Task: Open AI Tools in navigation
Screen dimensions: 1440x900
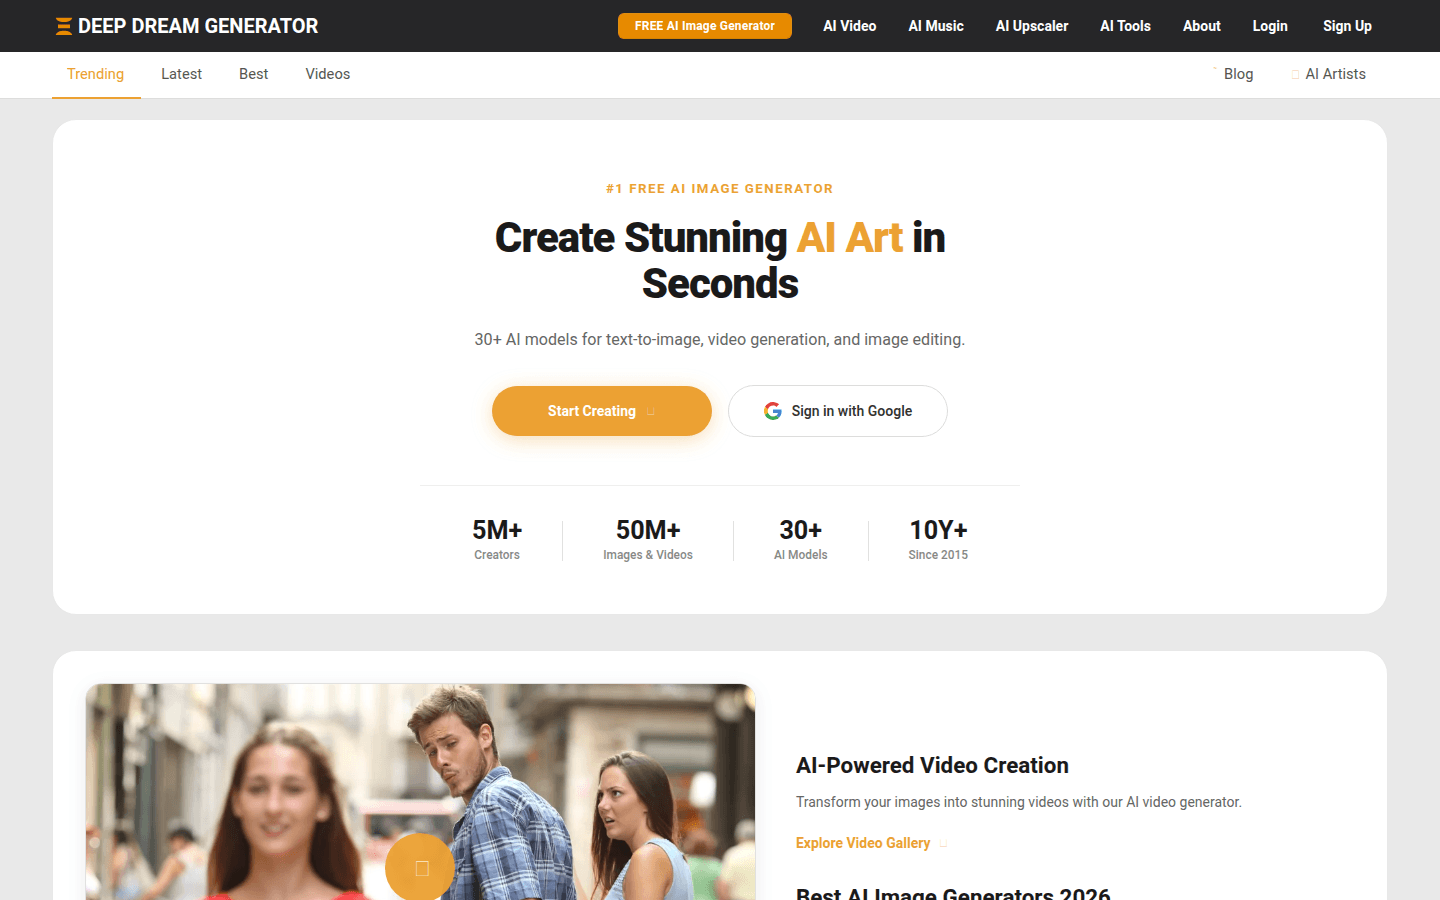Action: click(x=1126, y=26)
